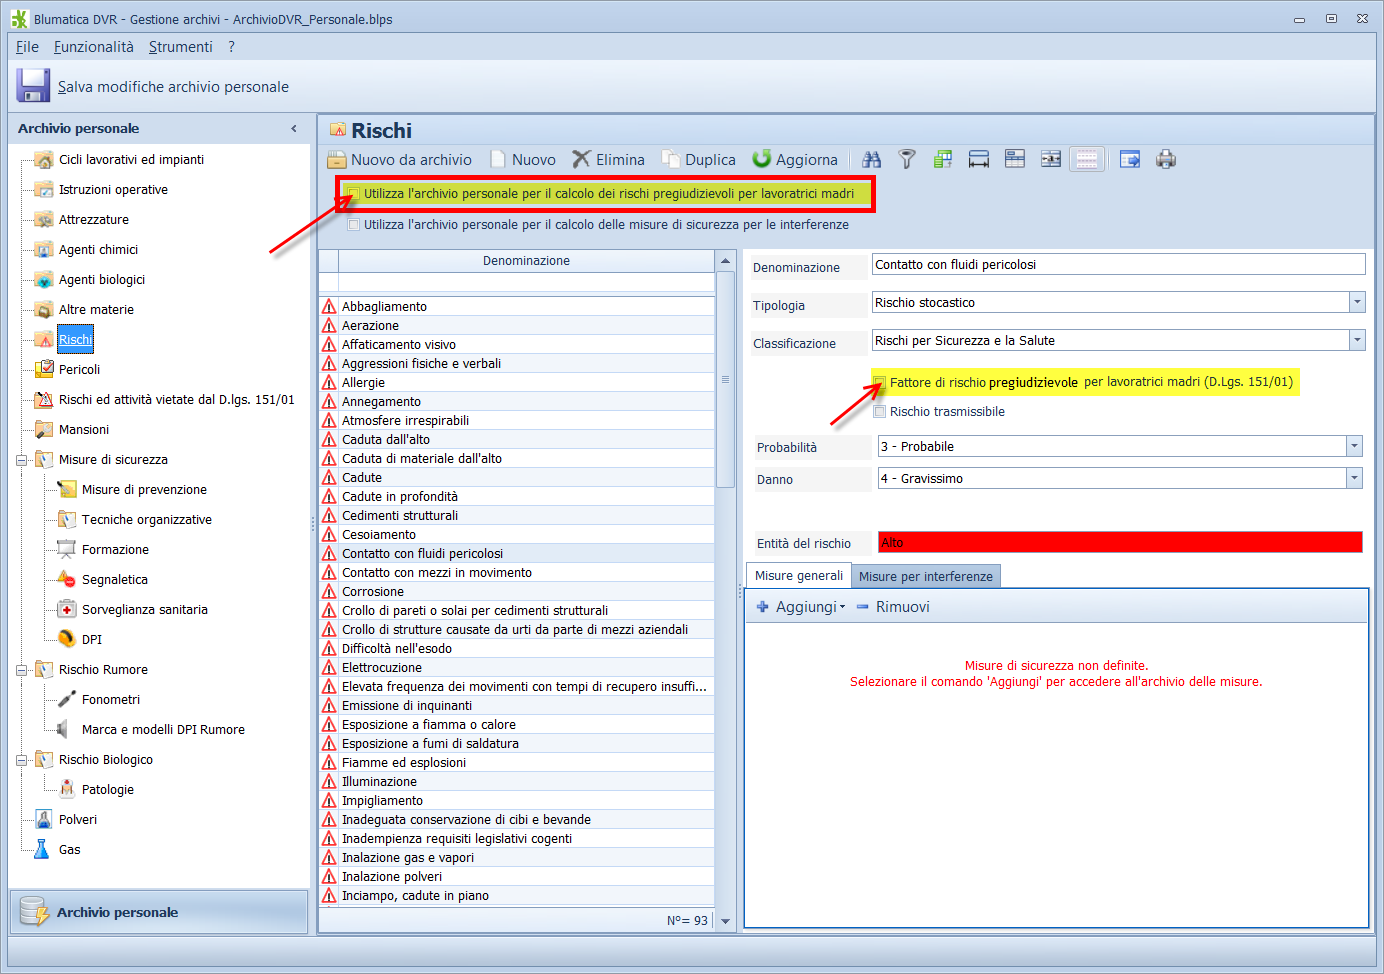Switch to Misure per interferenze tab

click(926, 576)
